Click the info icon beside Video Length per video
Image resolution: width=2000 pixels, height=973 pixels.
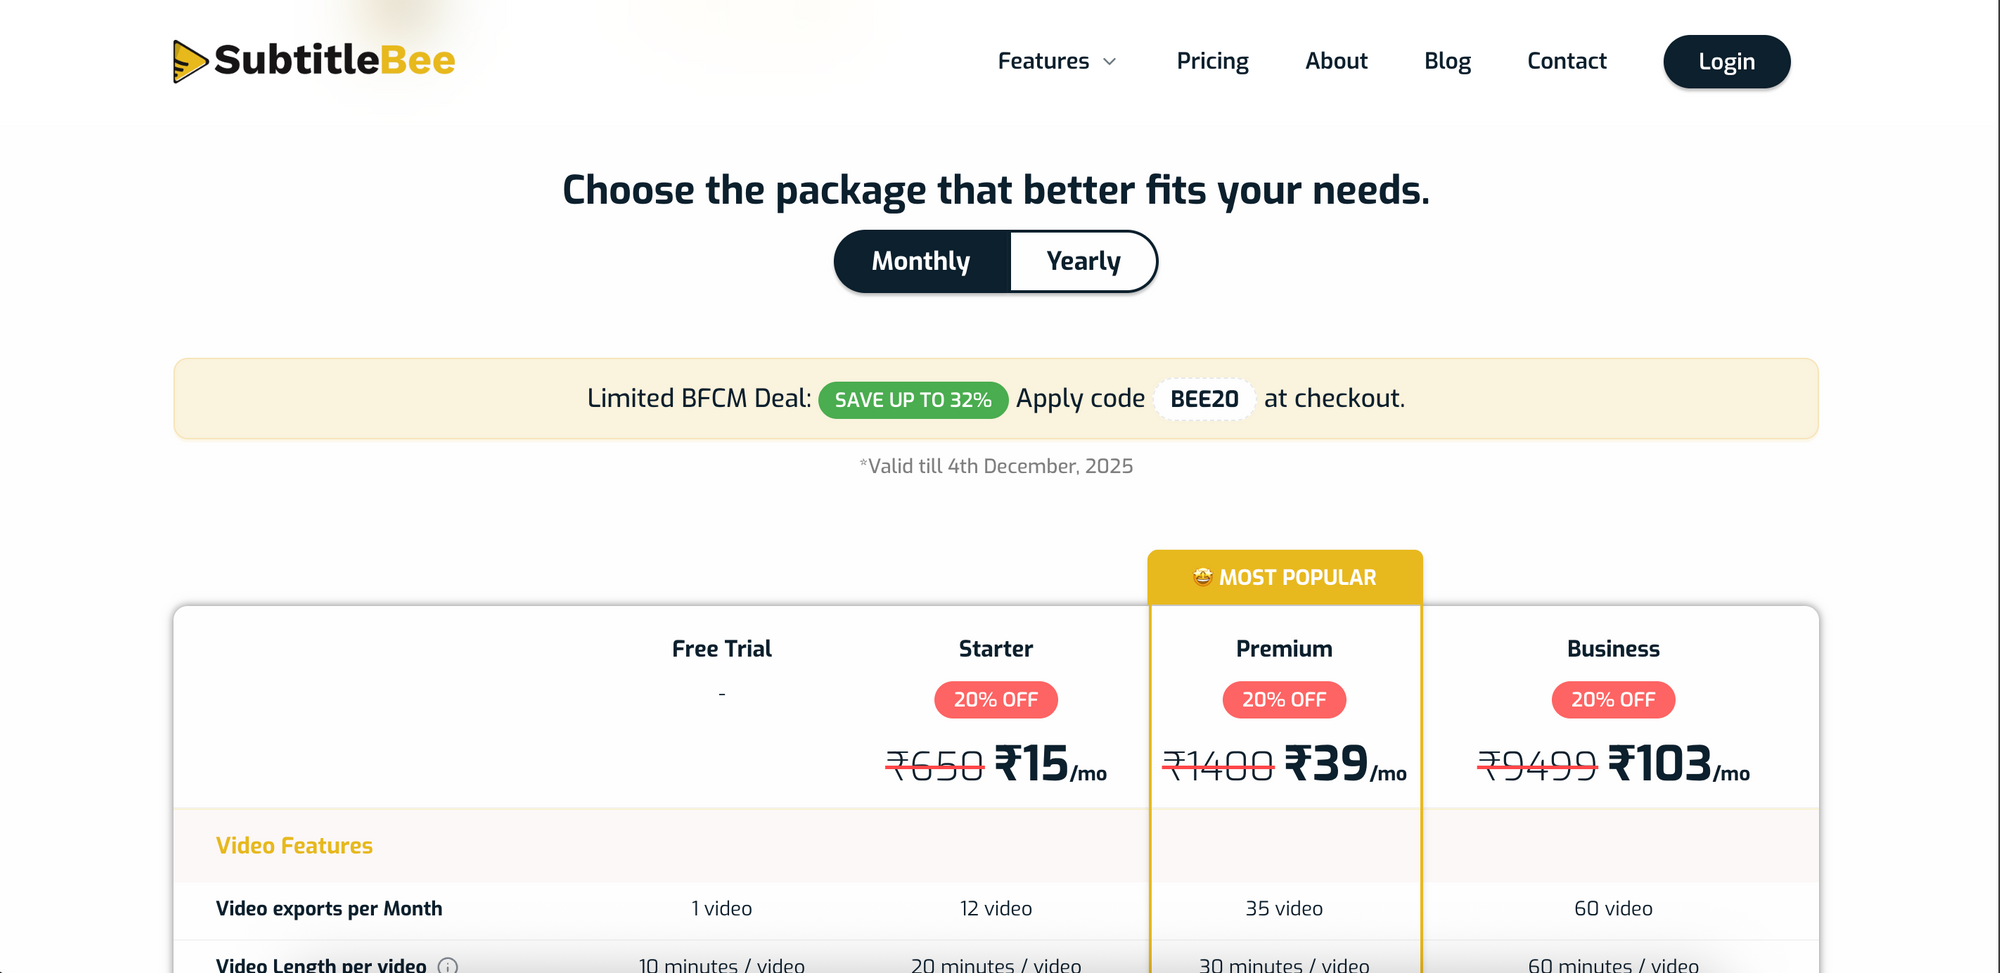[x=448, y=965]
